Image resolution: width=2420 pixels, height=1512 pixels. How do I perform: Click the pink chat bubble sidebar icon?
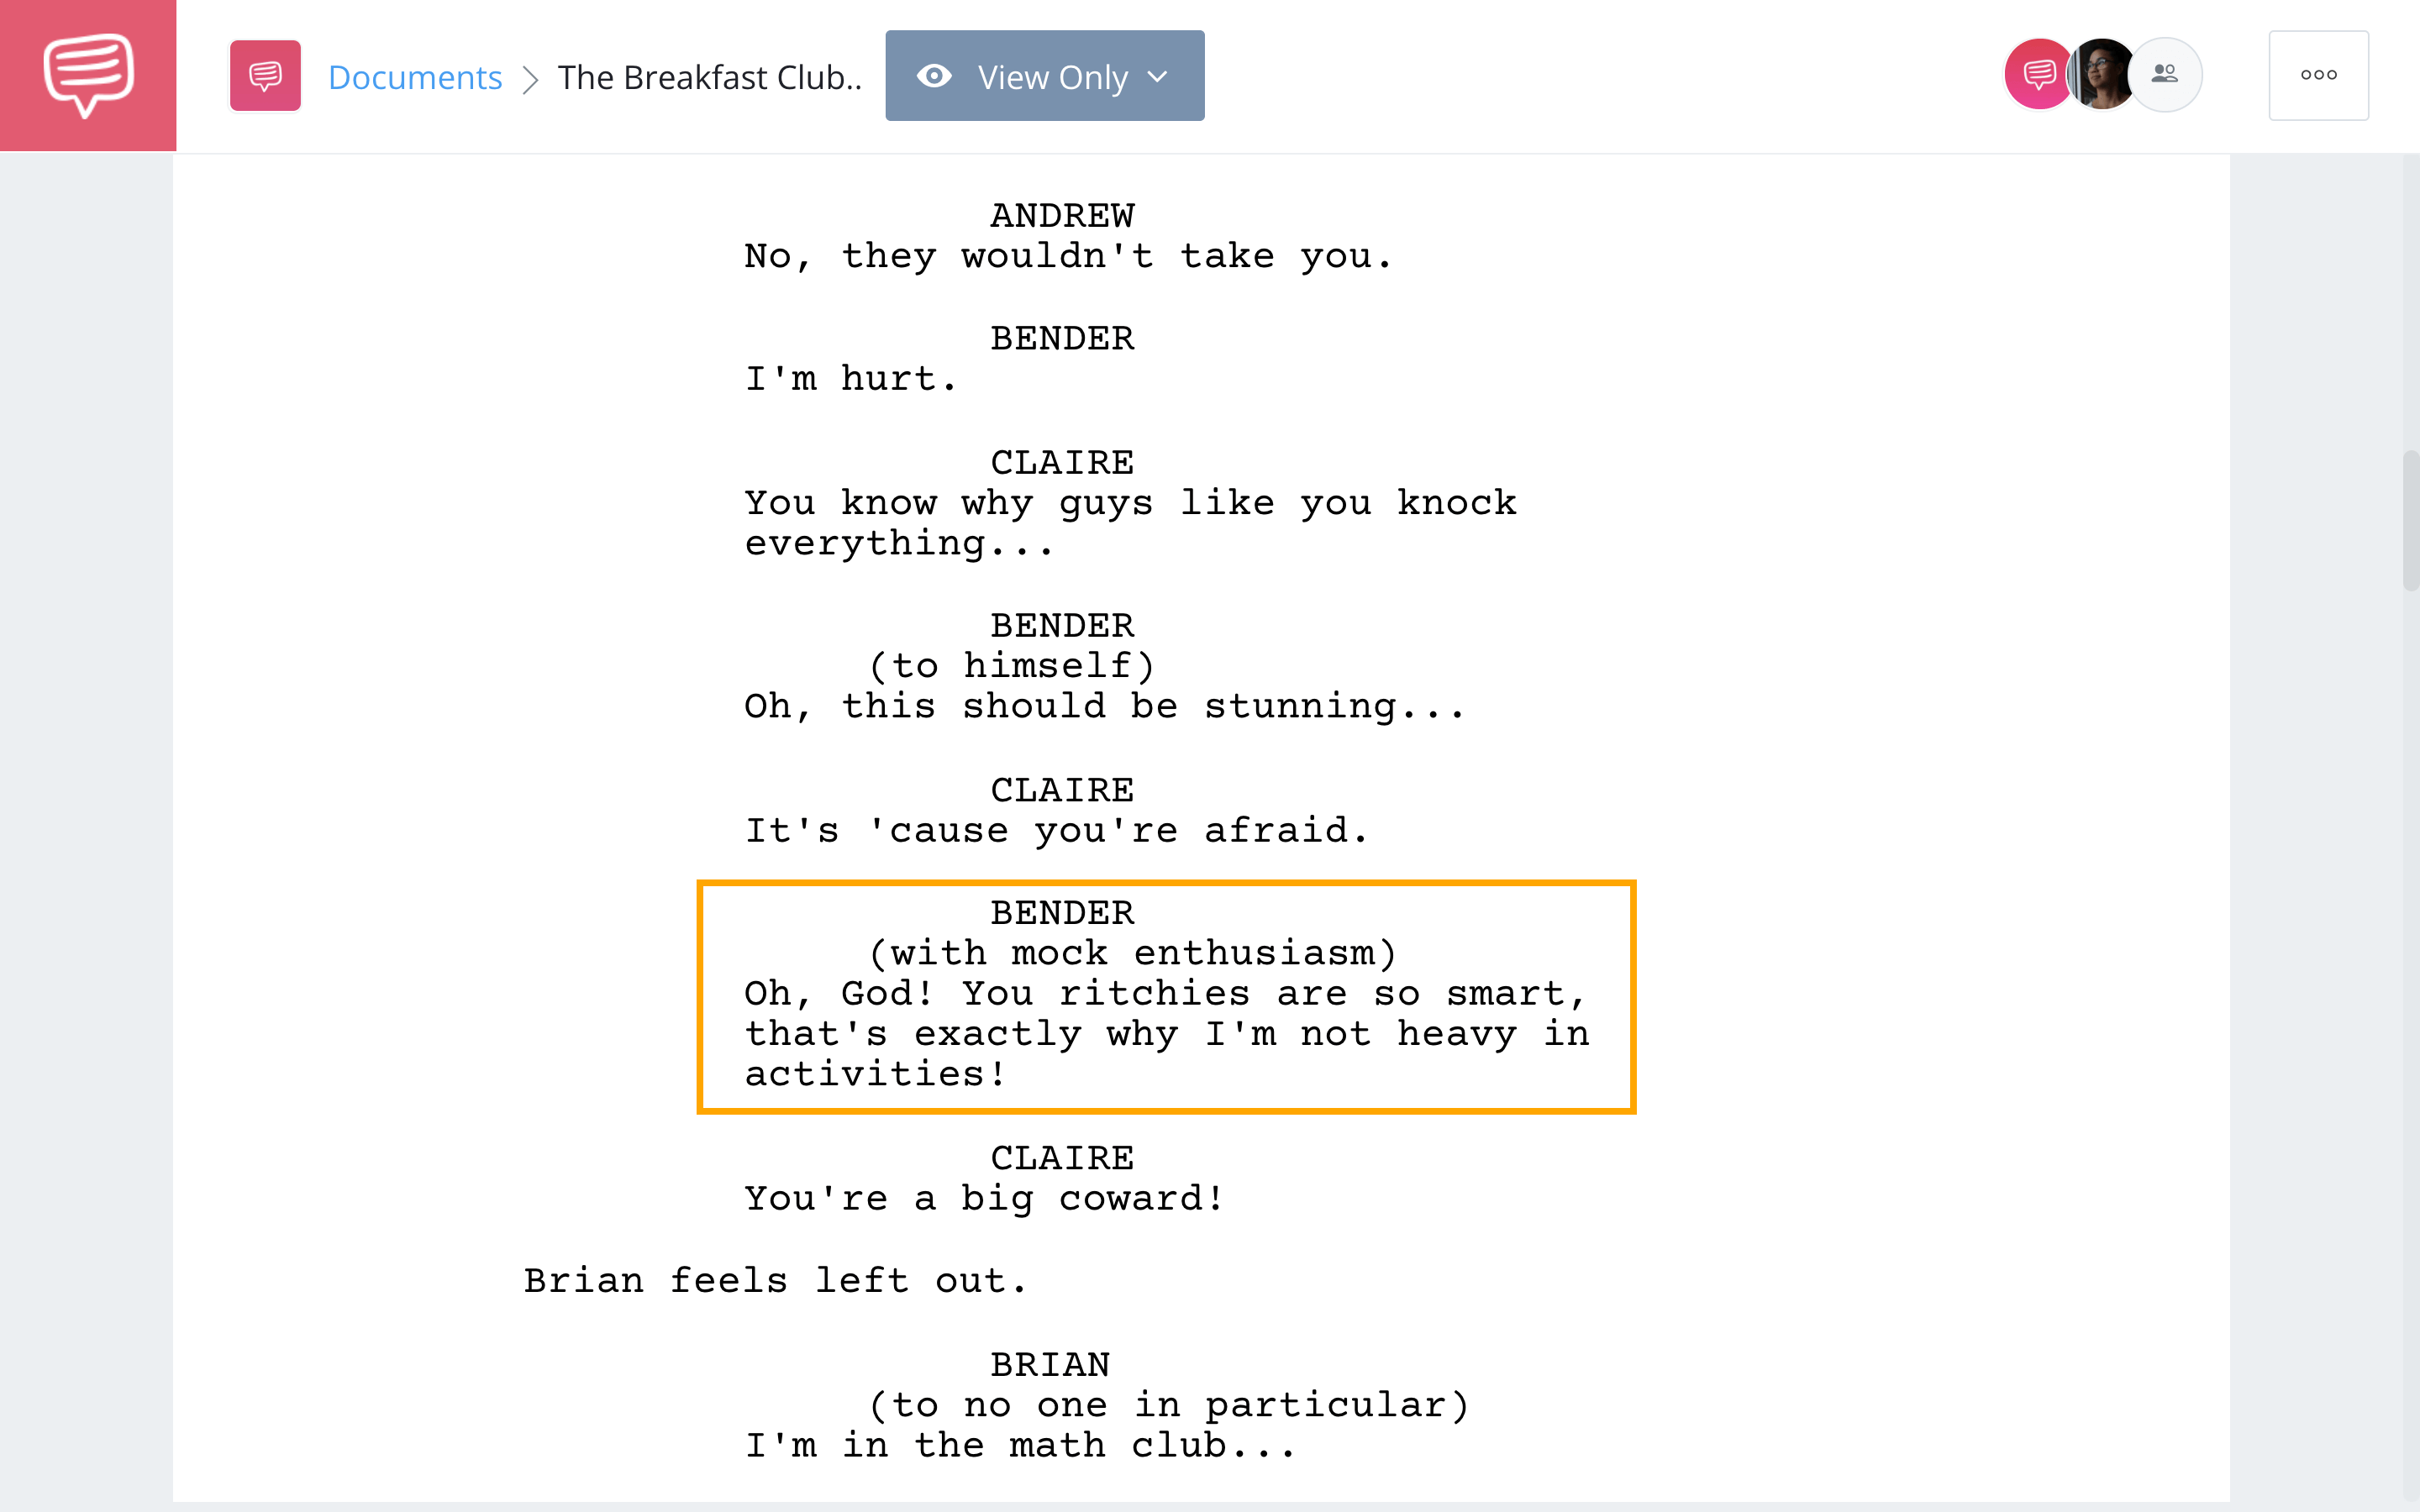(x=87, y=75)
